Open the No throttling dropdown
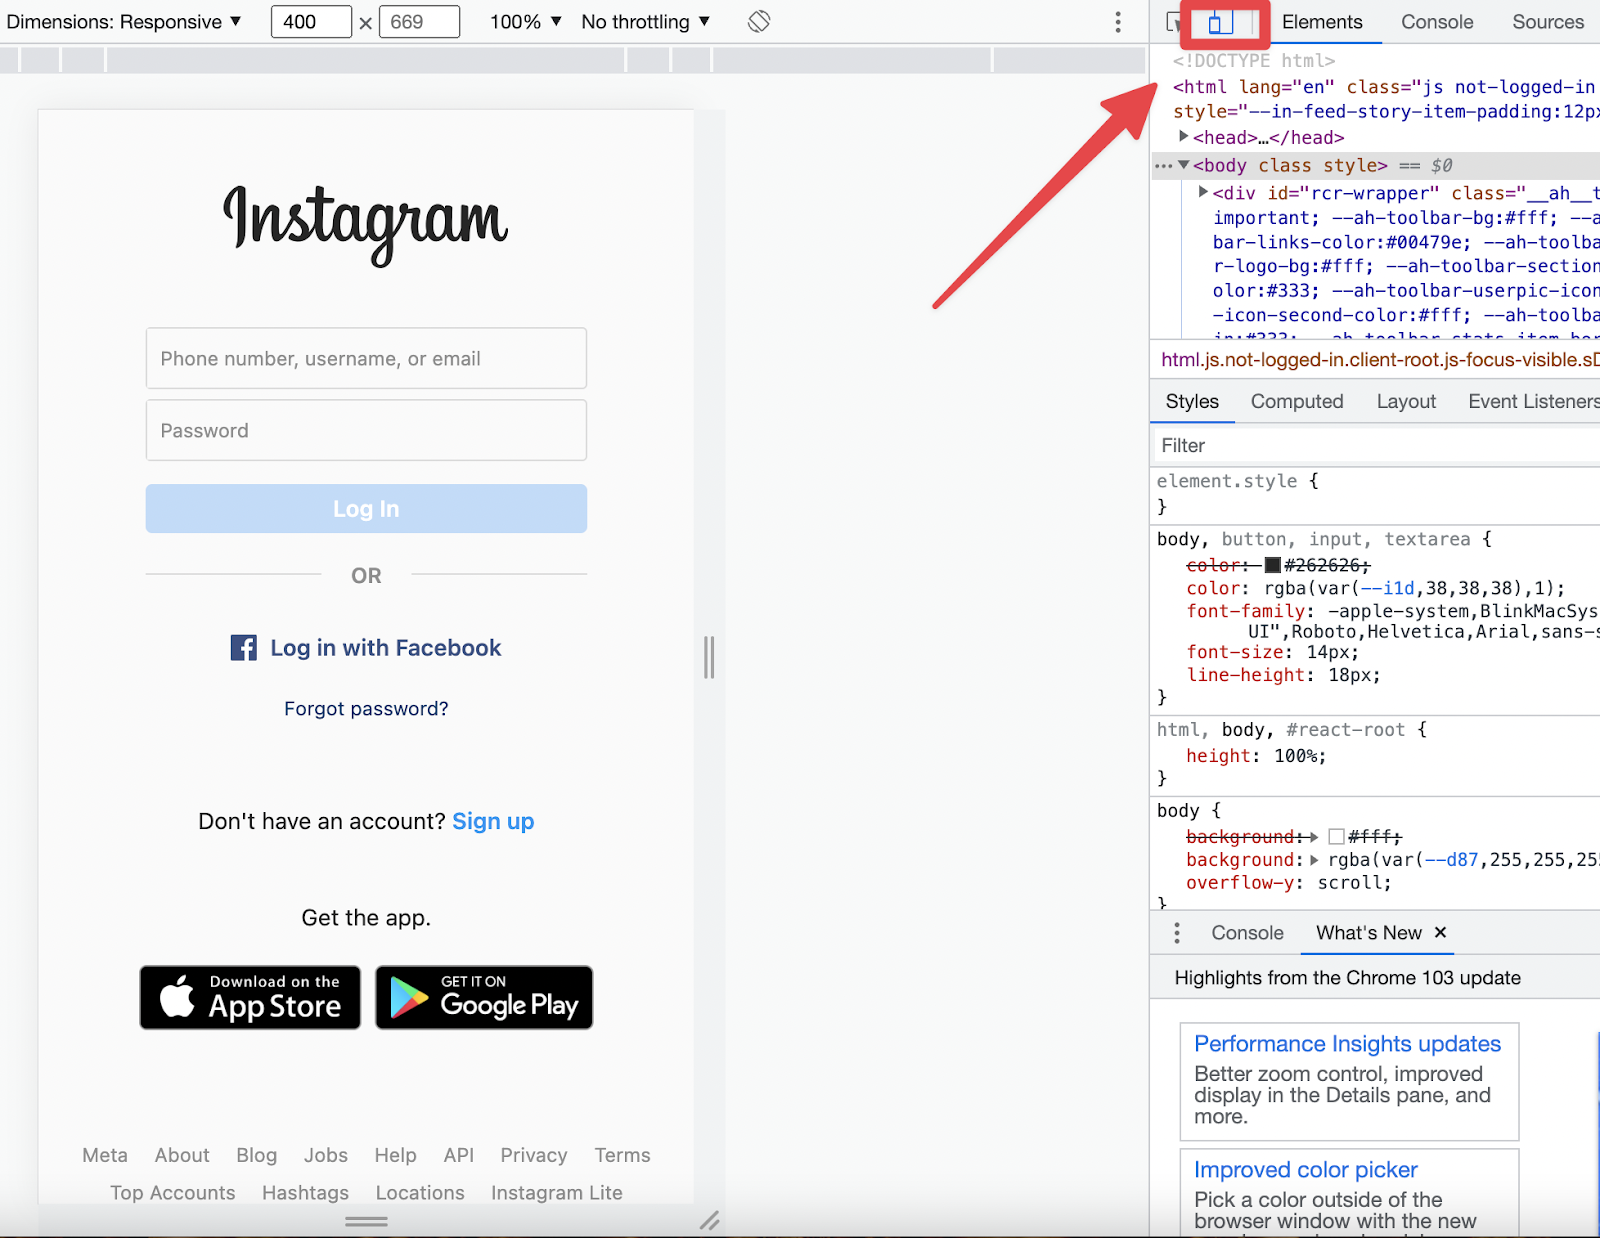 [646, 22]
